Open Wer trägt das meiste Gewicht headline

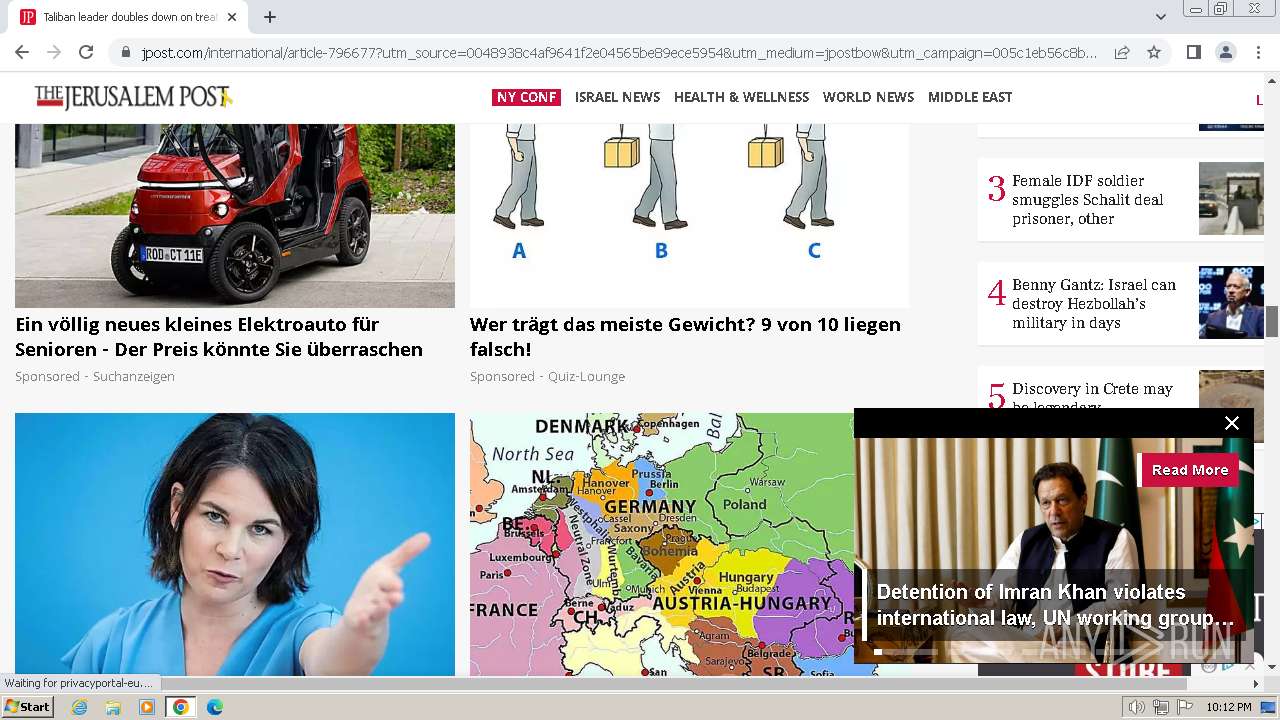685,337
